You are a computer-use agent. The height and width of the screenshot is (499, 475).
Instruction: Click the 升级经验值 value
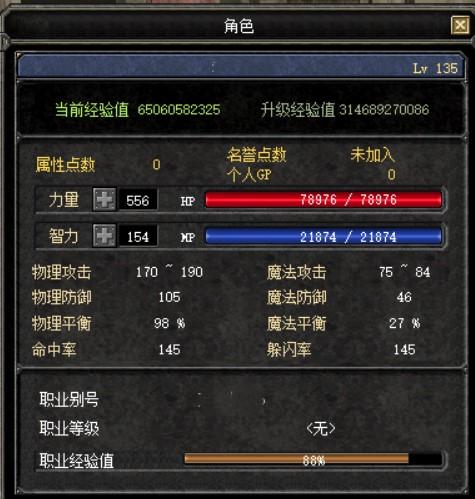pos(384,110)
